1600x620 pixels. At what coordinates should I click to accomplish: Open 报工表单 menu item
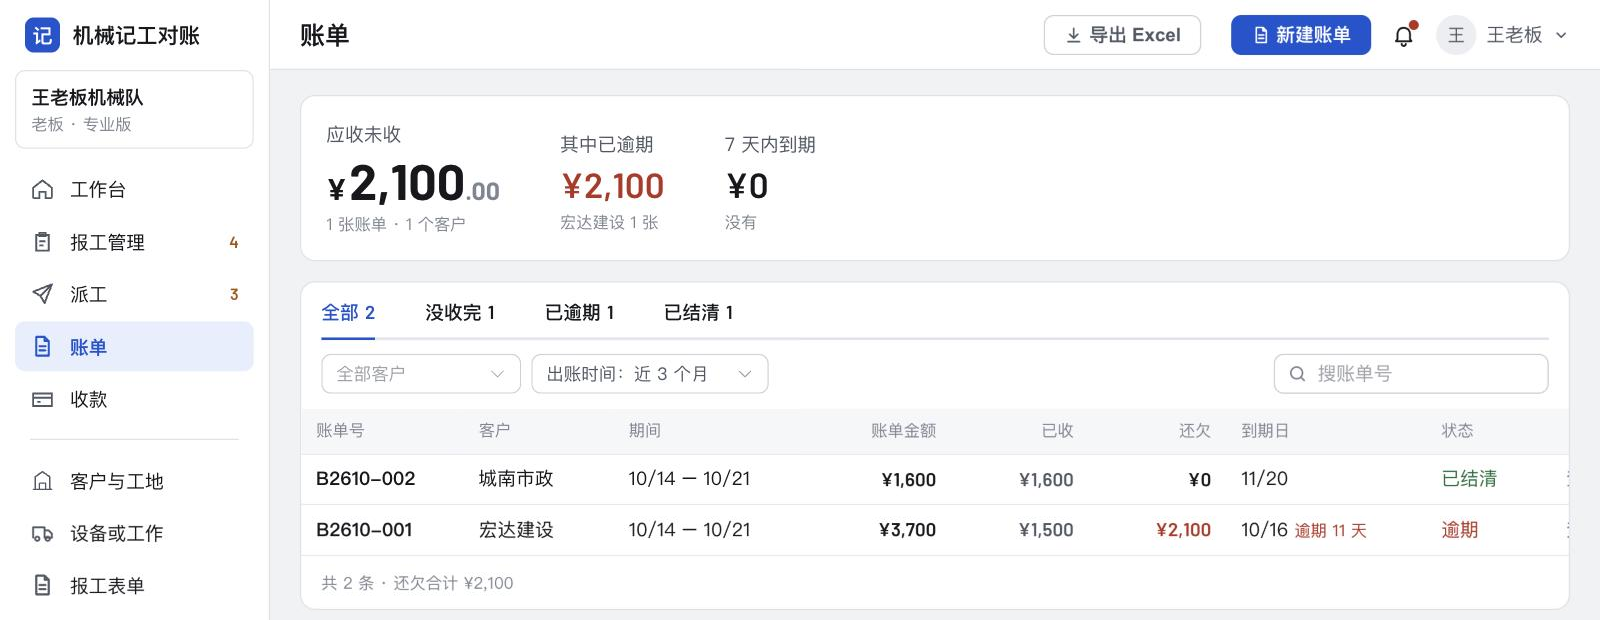point(134,585)
